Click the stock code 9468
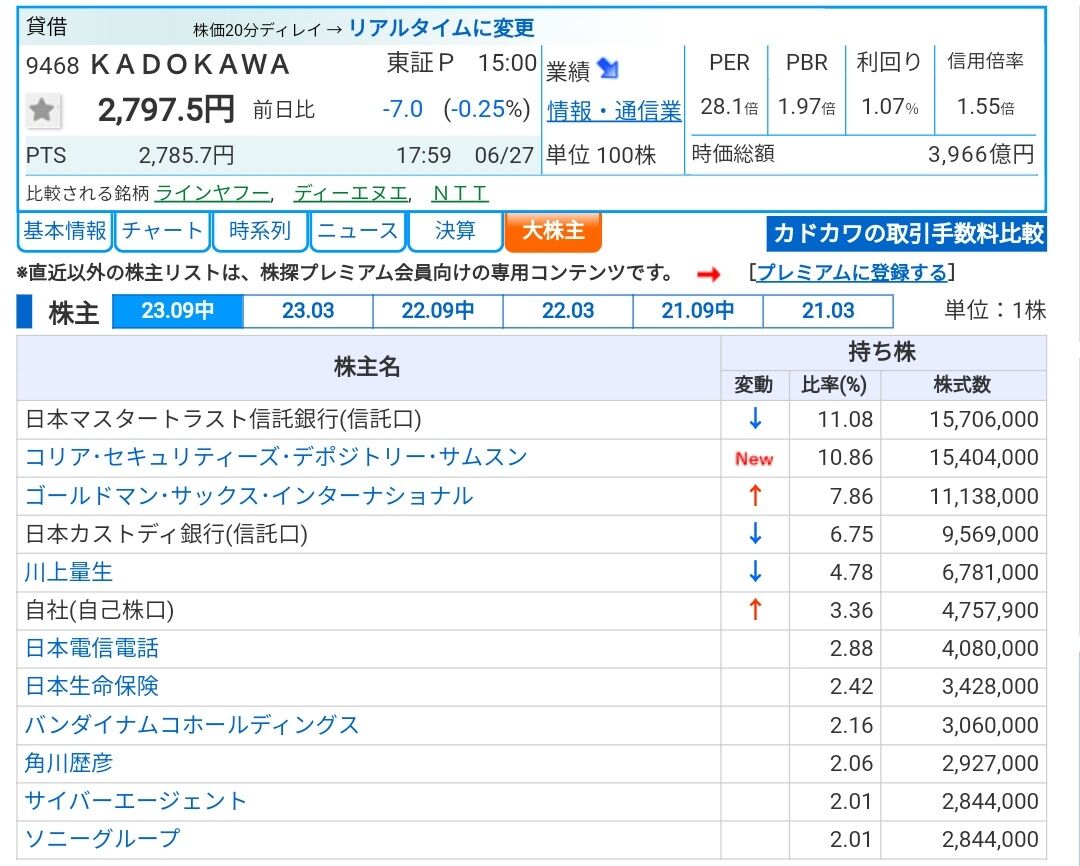 click(x=52, y=66)
